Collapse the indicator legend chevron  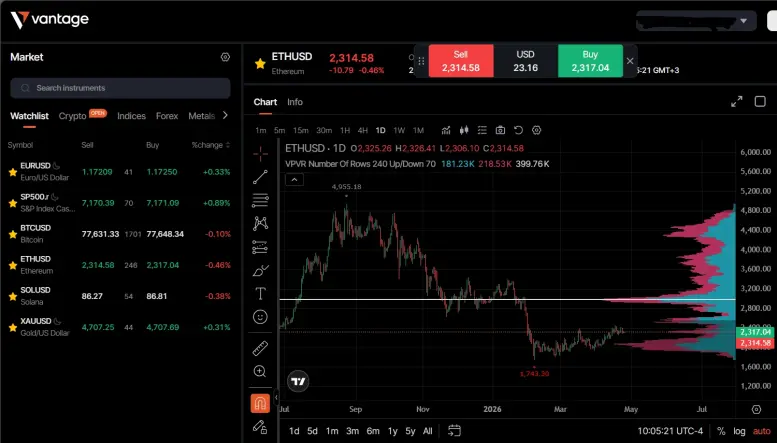coord(294,180)
